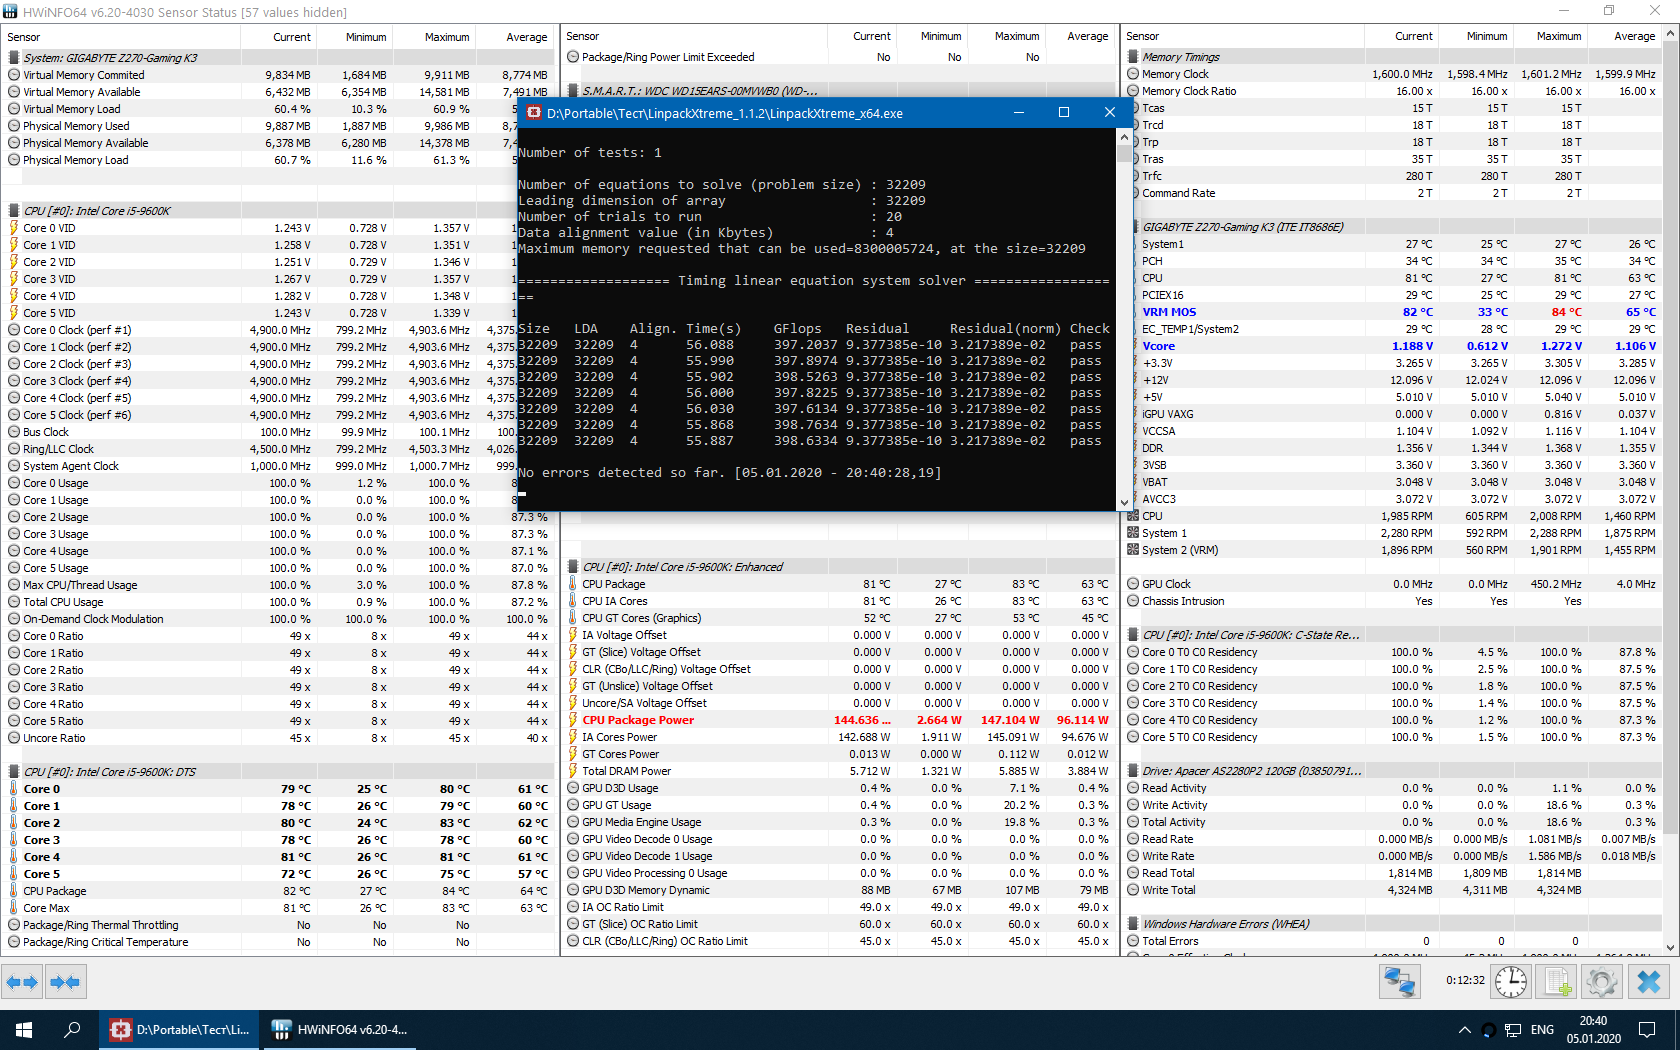1680x1050 pixels.
Task: Open the Windows Start menu
Action: click(24, 1030)
